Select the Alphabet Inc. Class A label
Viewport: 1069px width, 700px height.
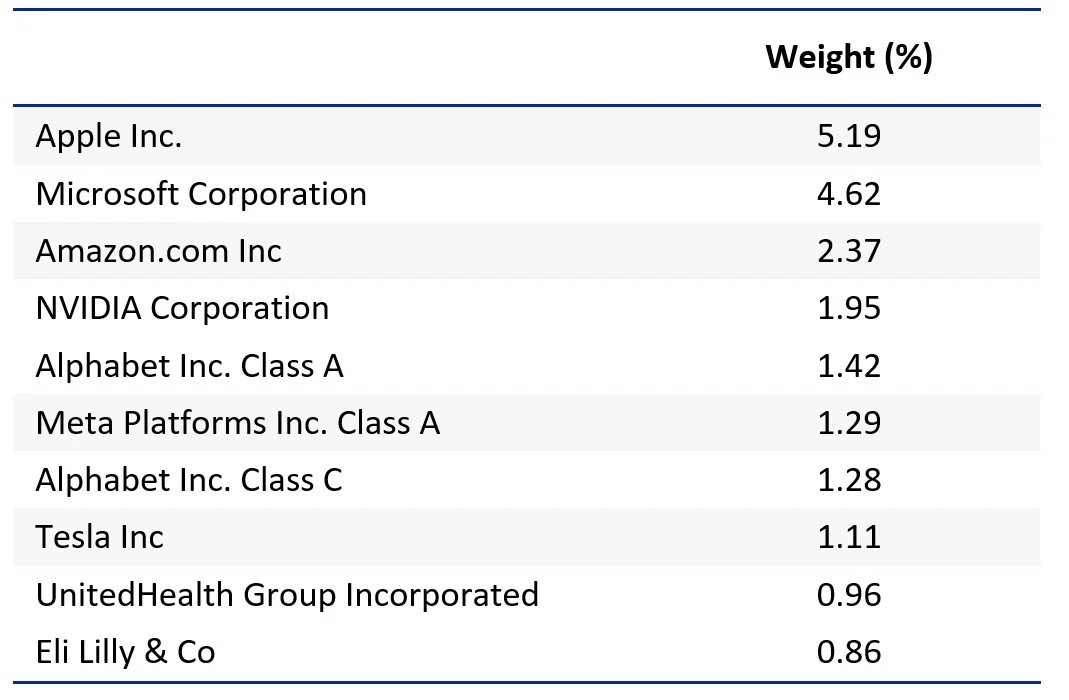point(190,366)
